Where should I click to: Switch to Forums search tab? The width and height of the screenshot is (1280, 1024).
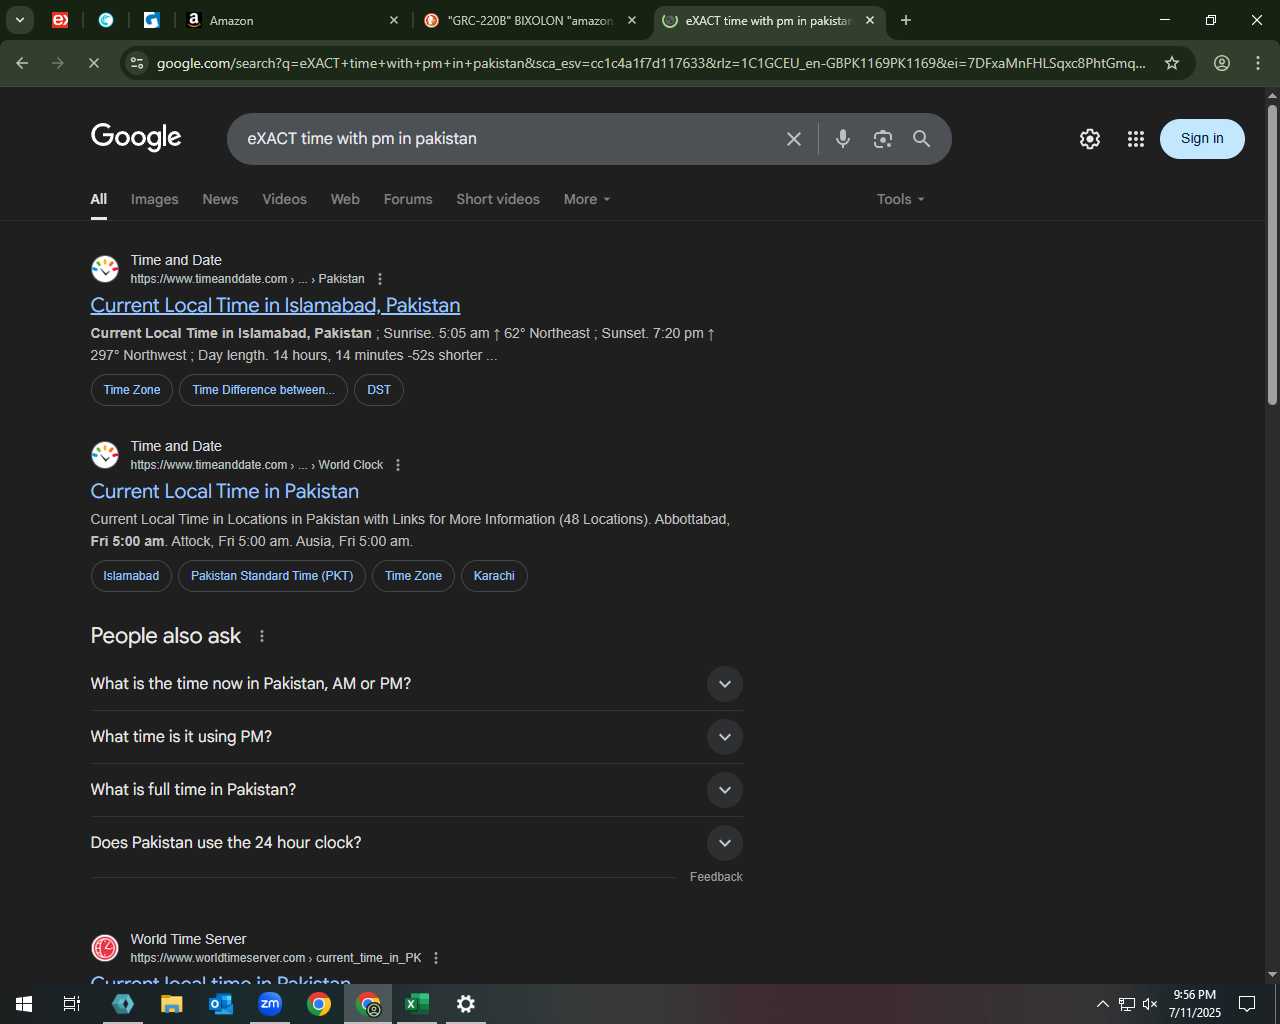click(408, 199)
